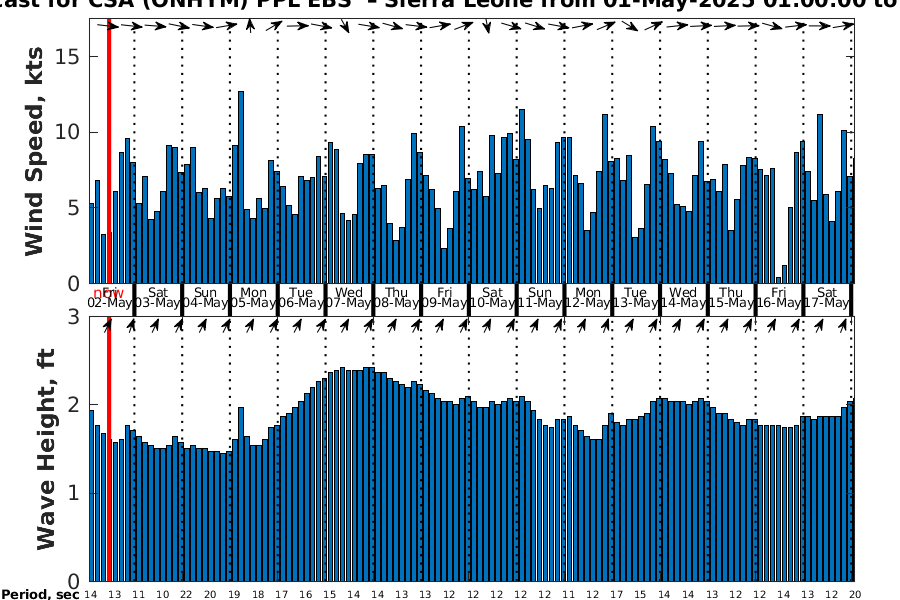
Task: Select the "Fri 16-May" day label
Action: 778,297
